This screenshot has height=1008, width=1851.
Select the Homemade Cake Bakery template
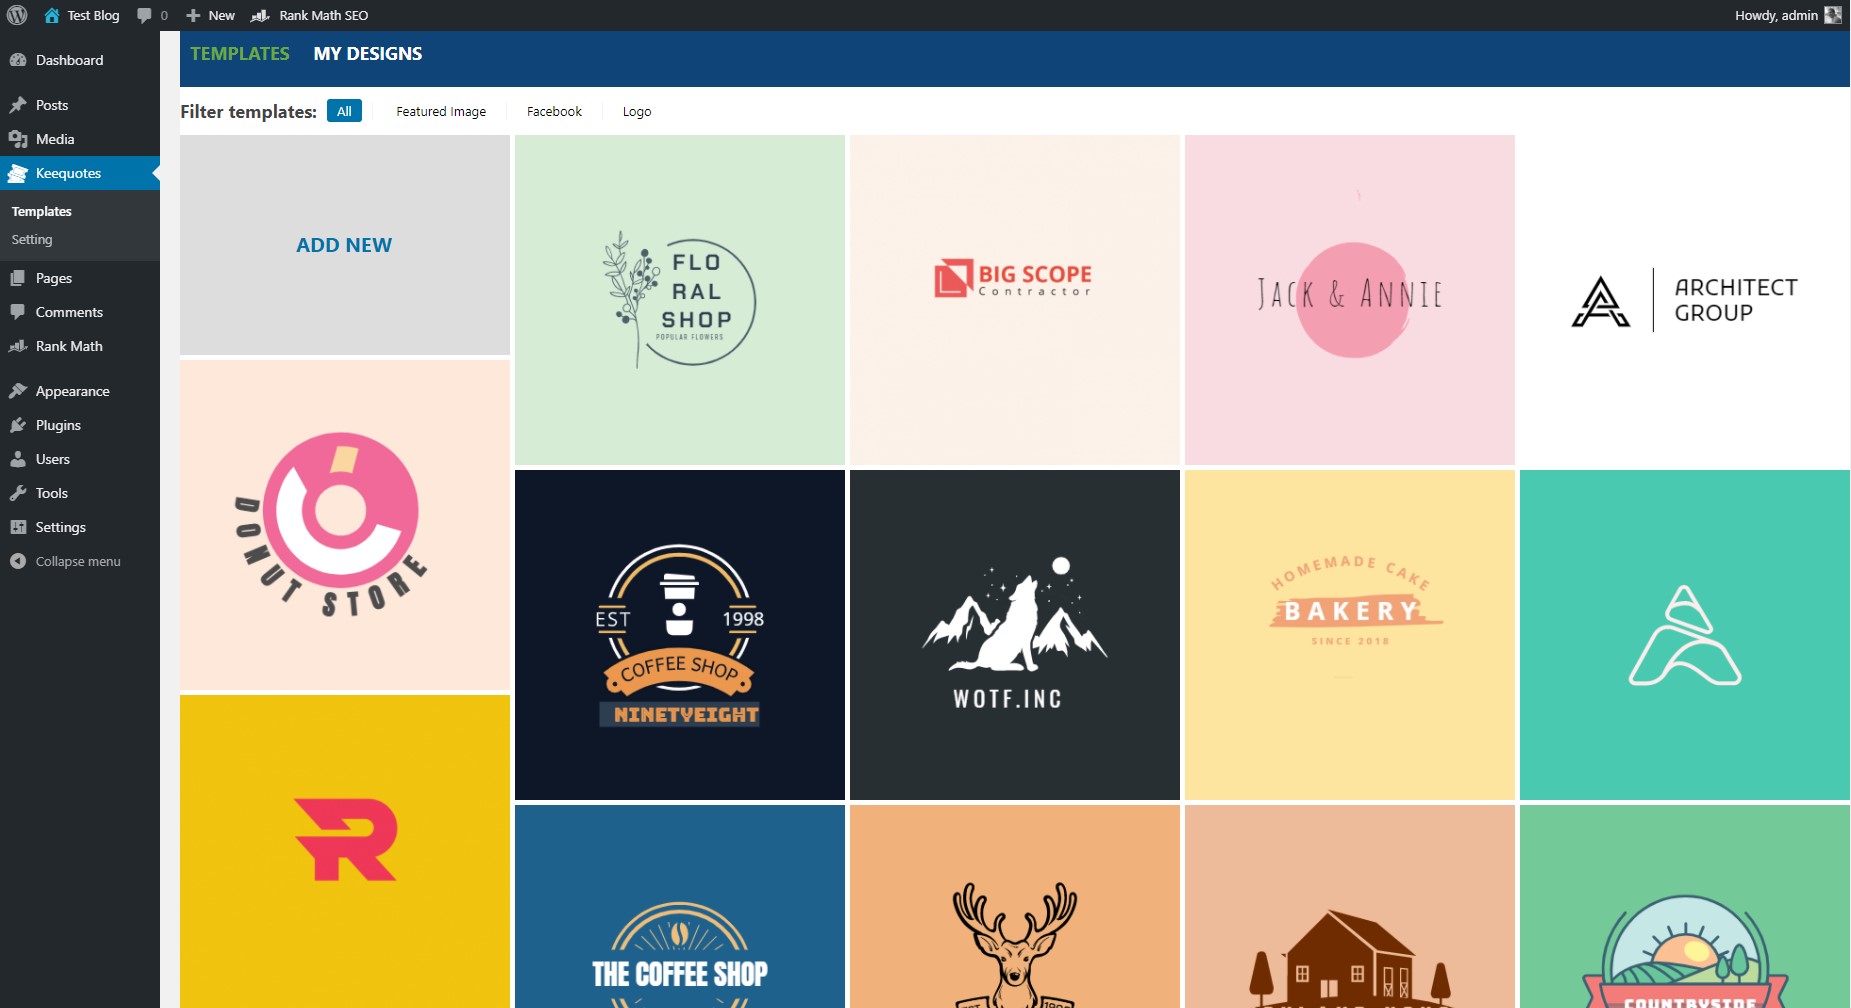[1350, 635]
